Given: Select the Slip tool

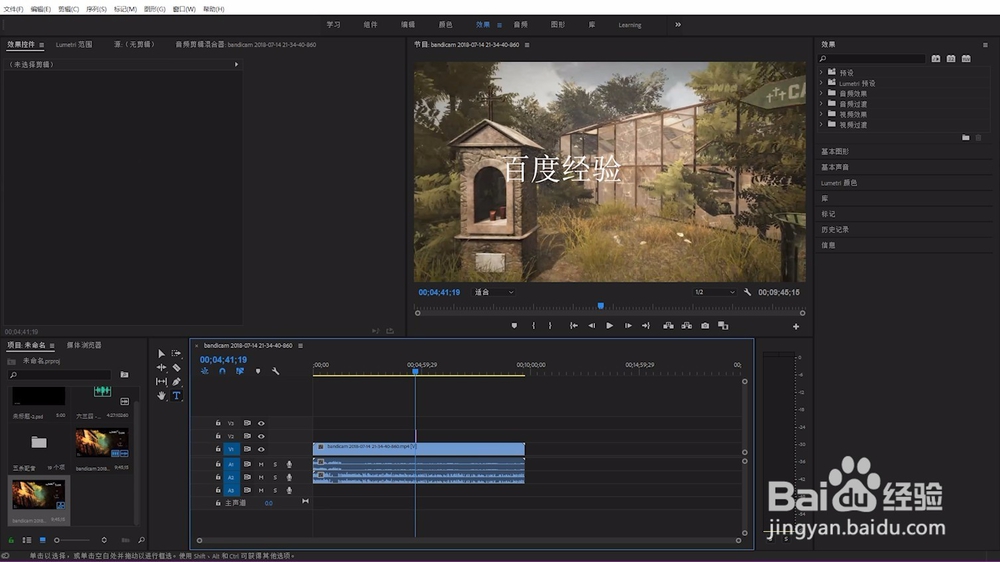Looking at the screenshot, I should click(161, 381).
